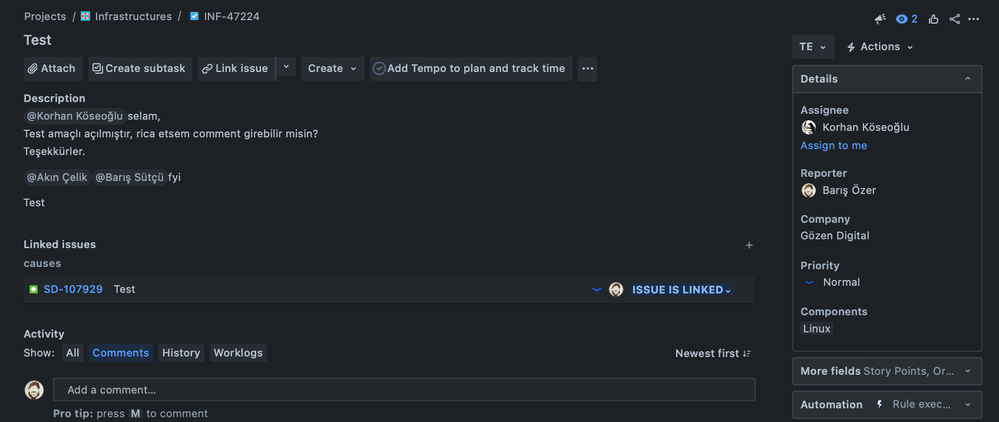
Task: Collapse the Details panel
Action: 968,79
